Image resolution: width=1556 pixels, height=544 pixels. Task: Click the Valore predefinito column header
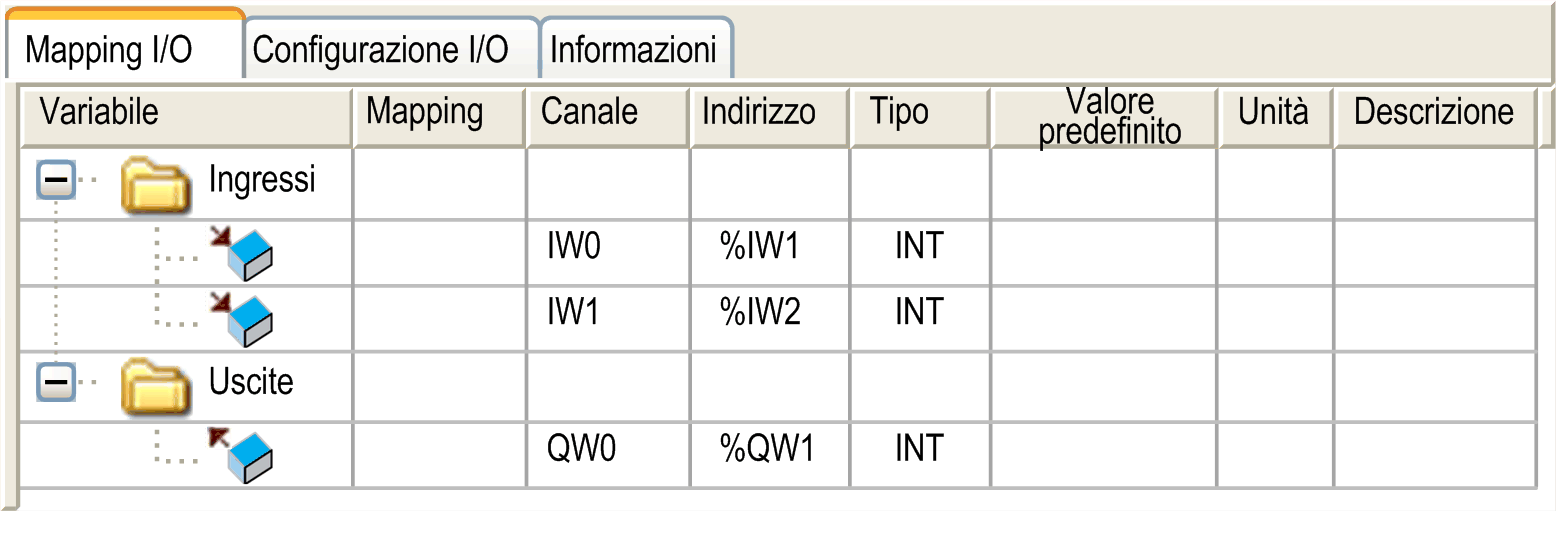click(x=1109, y=115)
